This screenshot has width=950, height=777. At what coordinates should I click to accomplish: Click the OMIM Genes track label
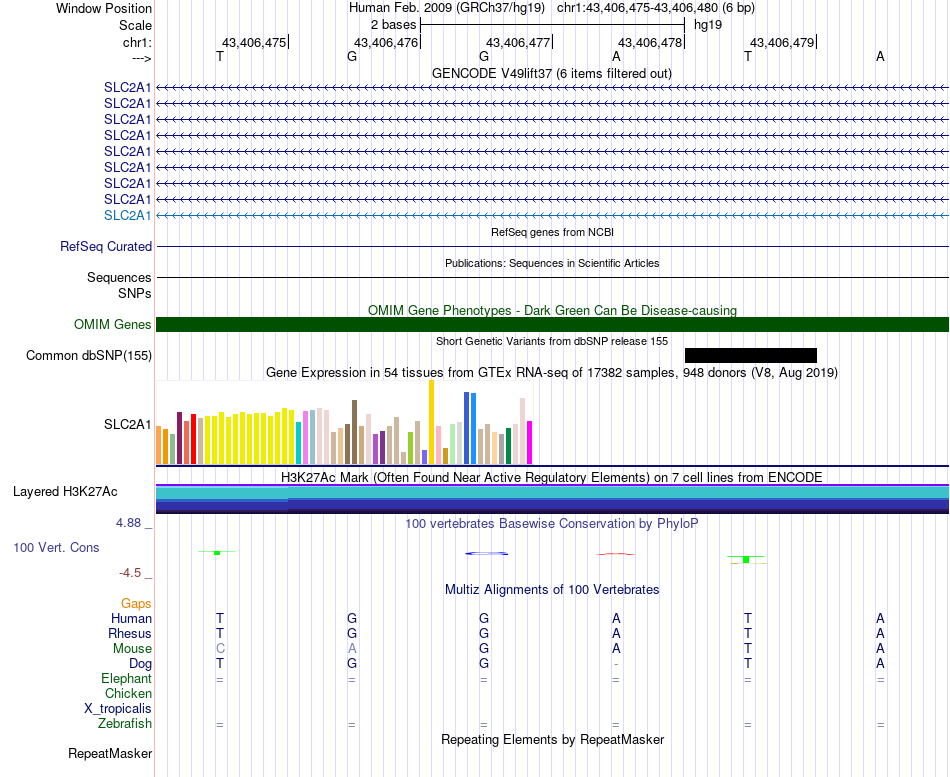click(x=112, y=324)
